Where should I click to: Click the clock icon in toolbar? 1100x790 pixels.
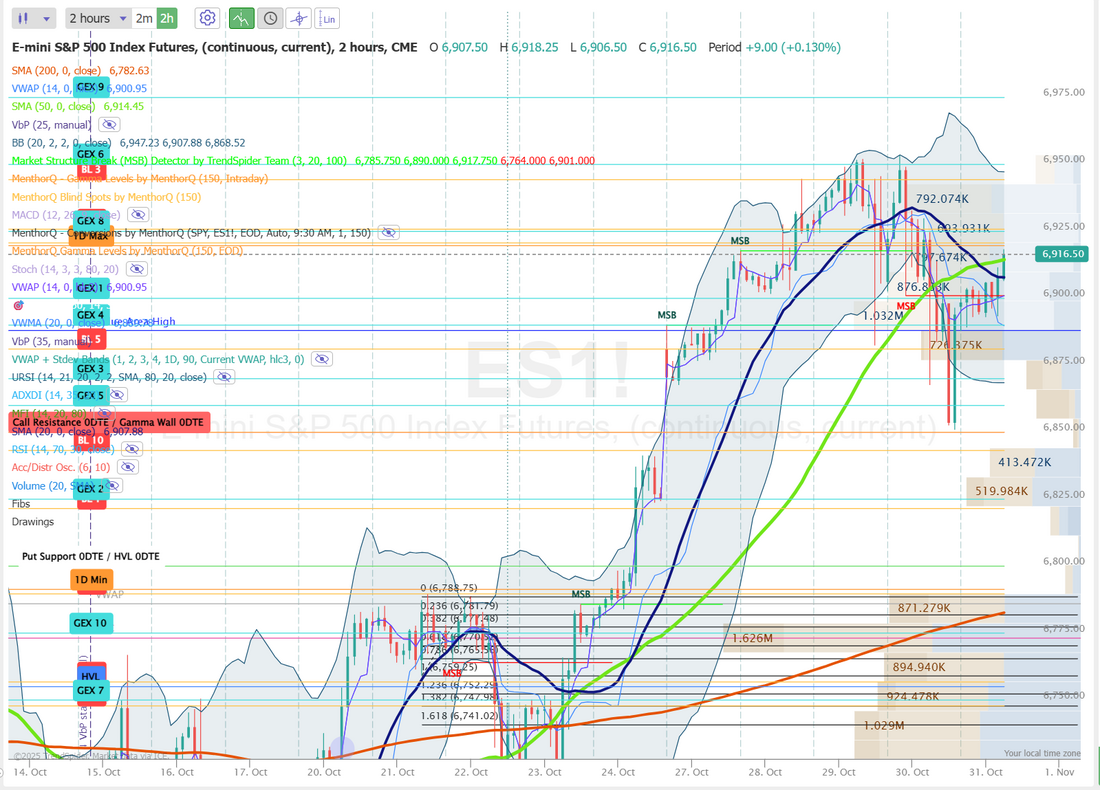270,18
